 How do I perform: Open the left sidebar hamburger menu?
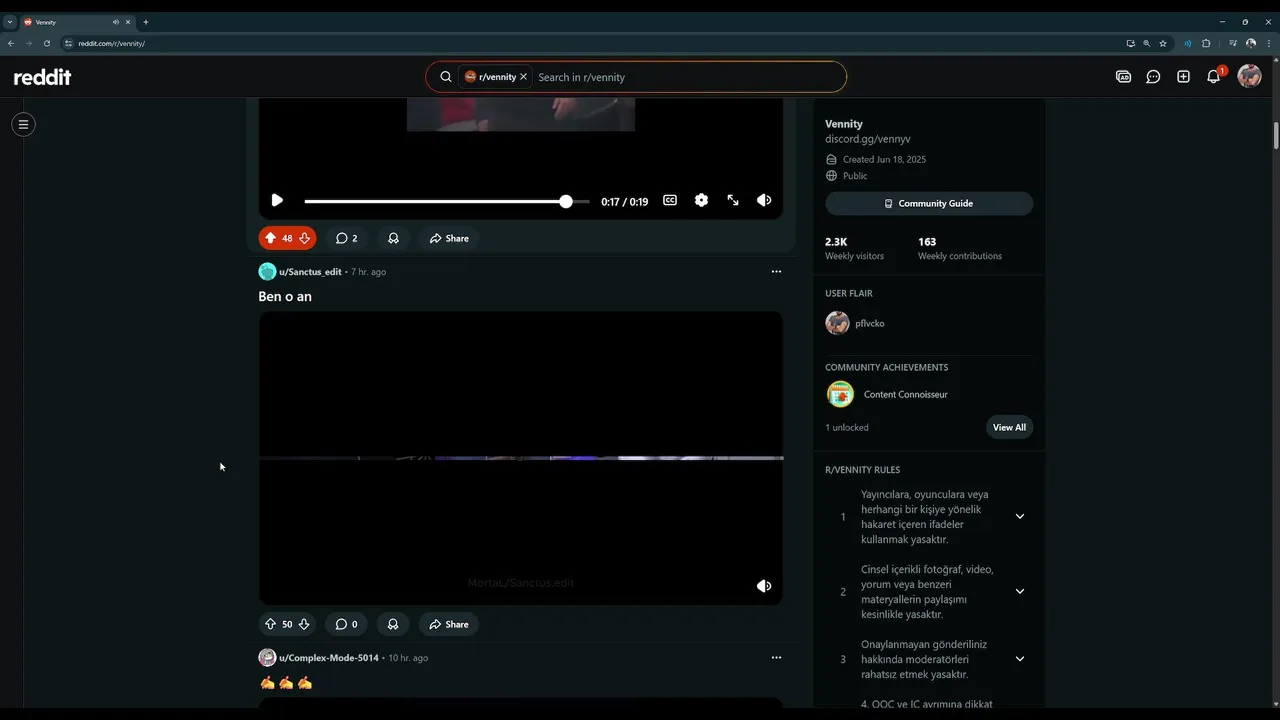(x=23, y=125)
